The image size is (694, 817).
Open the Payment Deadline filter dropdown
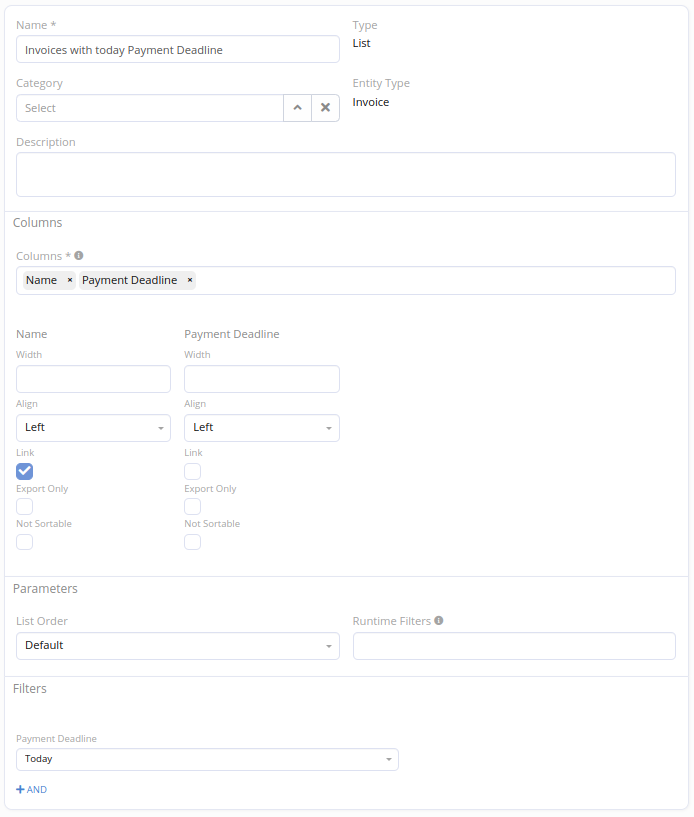[207, 760]
